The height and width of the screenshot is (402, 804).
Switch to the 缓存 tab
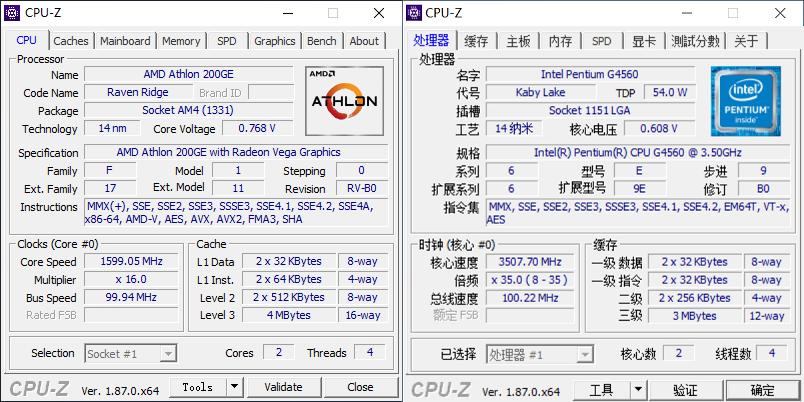pyautogui.click(x=476, y=41)
